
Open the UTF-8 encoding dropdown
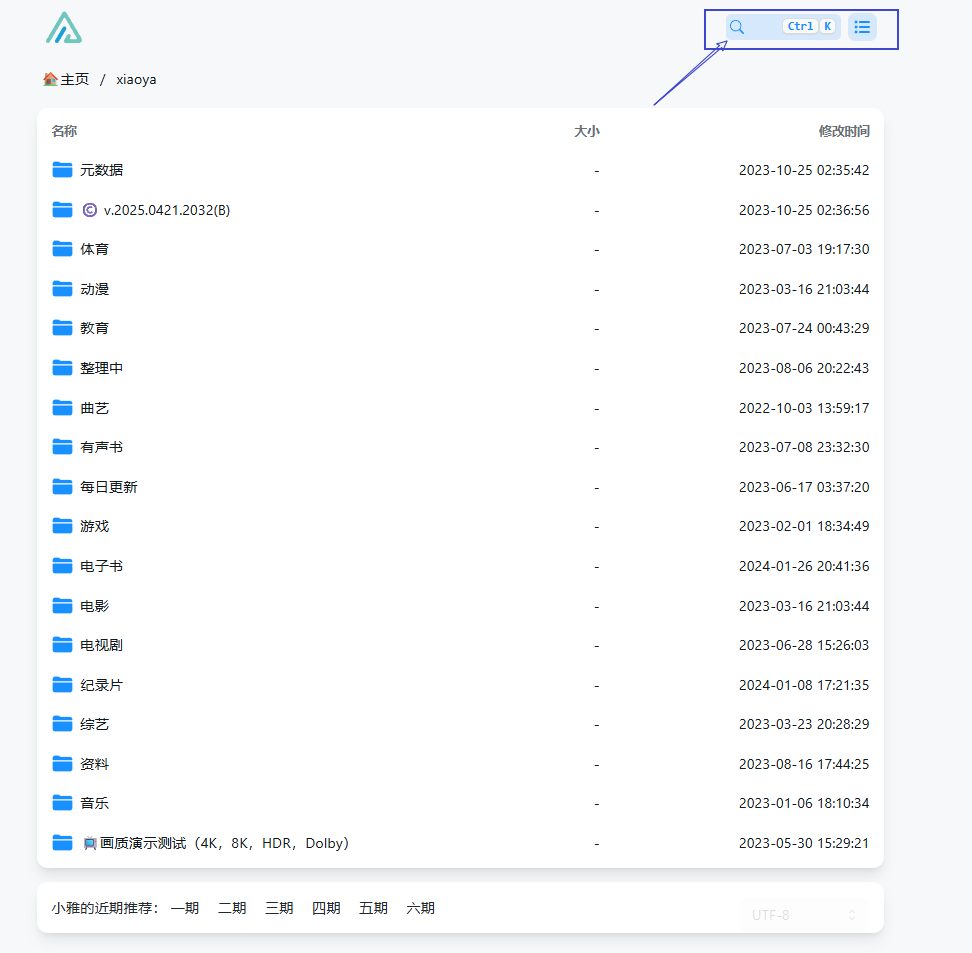coord(803,915)
